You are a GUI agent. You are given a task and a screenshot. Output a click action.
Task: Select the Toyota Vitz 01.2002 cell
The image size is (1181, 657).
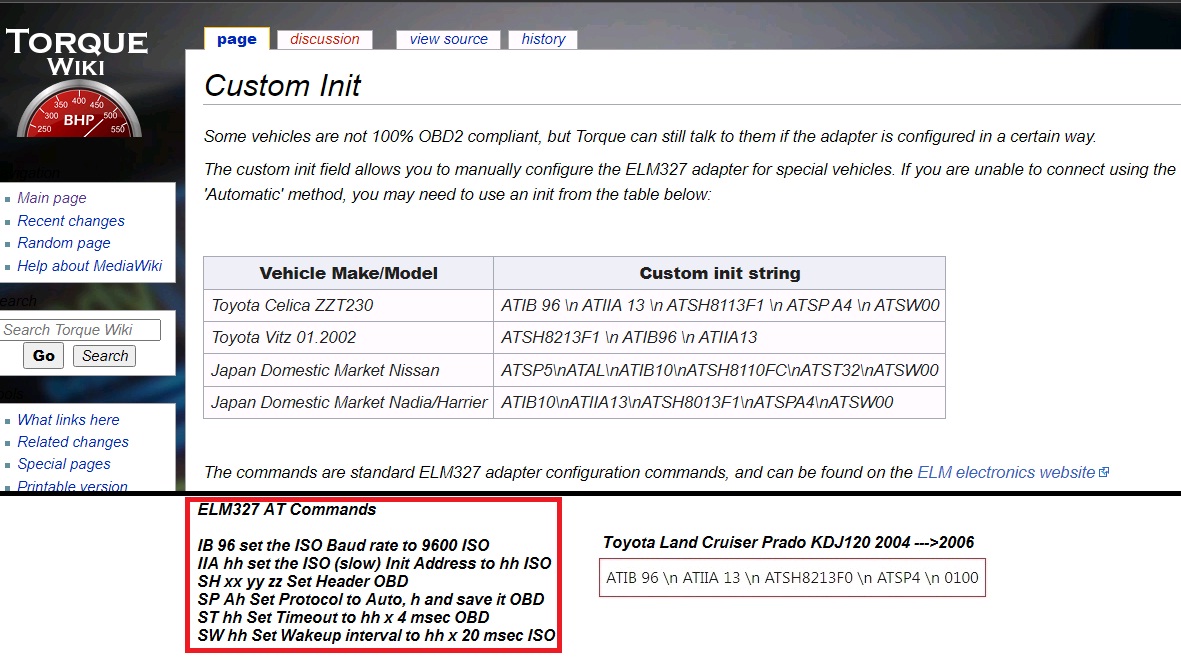(348, 338)
